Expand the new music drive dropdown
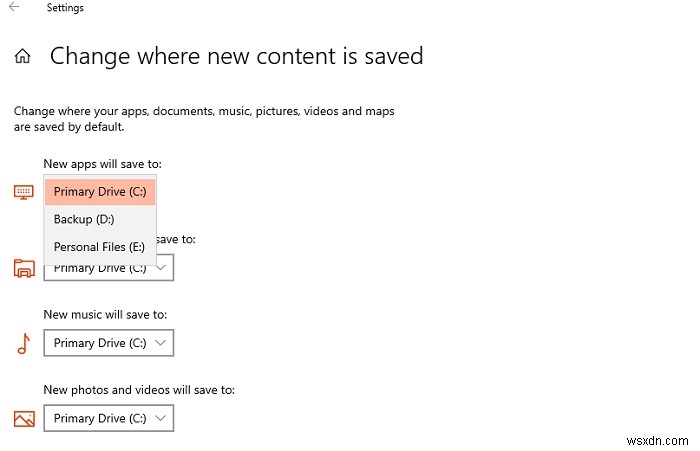 pos(109,343)
